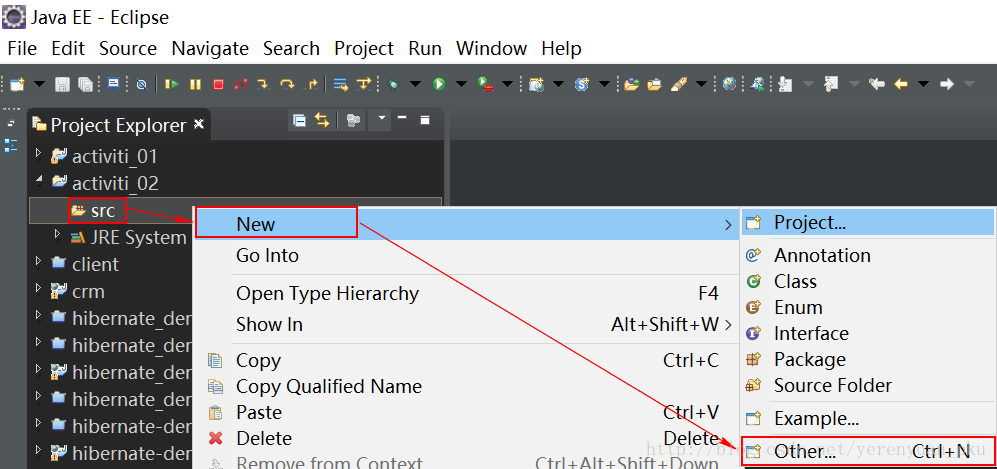Click the blue console monitor toolbar icon
This screenshot has height=469, width=997.
114,84
